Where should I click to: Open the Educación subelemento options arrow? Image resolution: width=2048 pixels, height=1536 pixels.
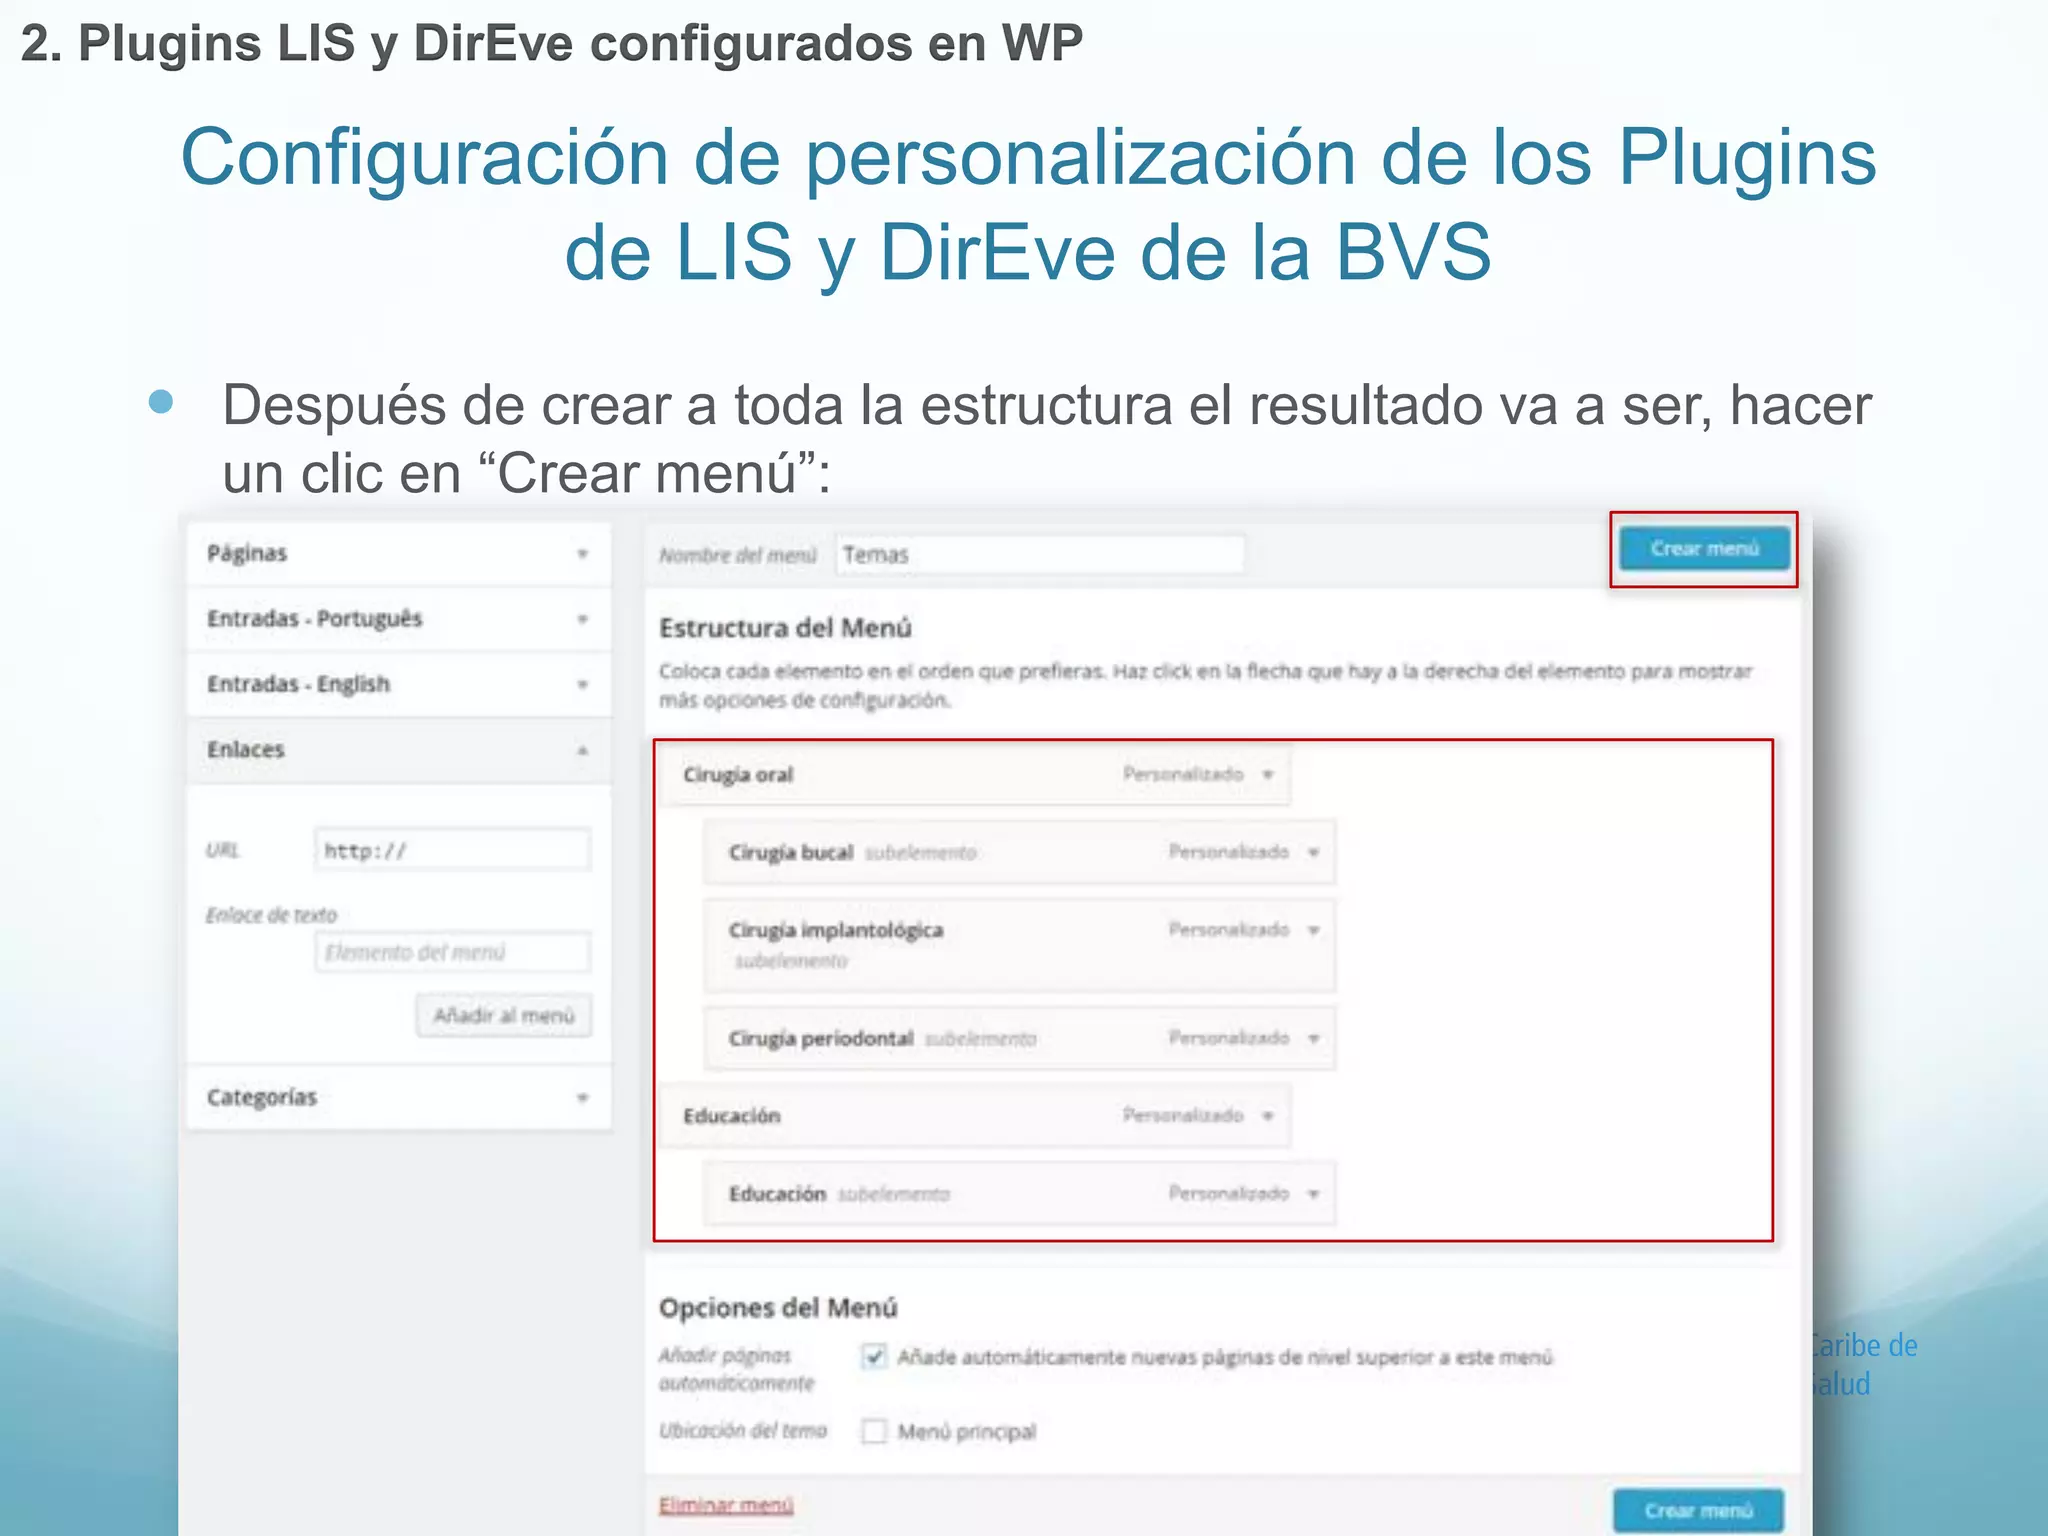pos(1314,1194)
